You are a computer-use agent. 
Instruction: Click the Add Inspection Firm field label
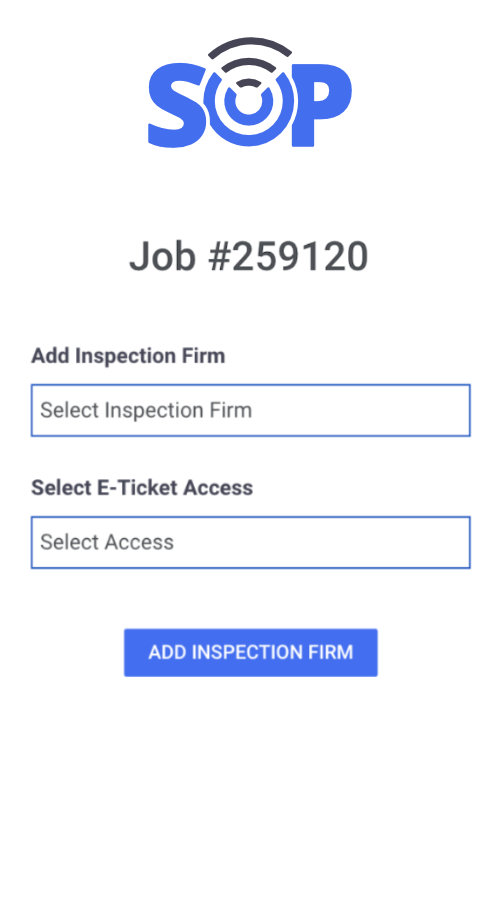click(x=128, y=356)
